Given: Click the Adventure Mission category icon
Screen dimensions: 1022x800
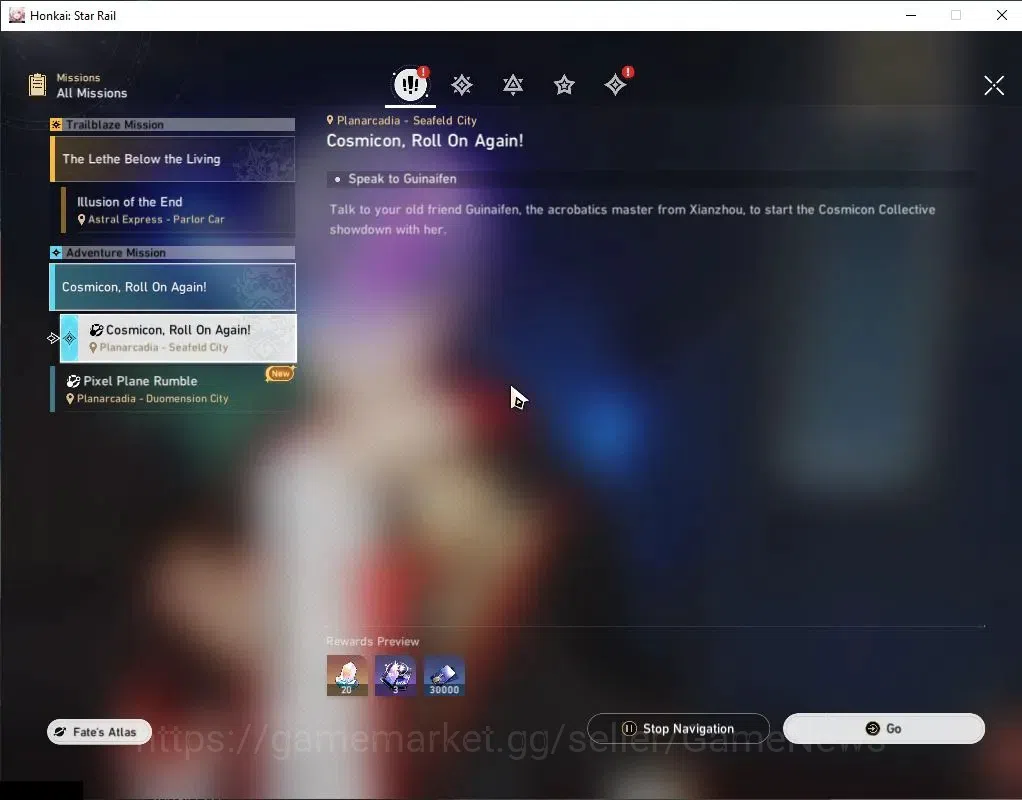Looking at the screenshot, I should pos(56,252).
